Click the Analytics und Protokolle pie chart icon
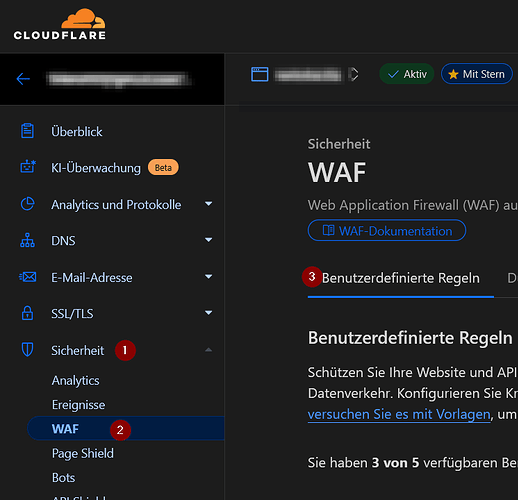The width and height of the screenshot is (518, 500). [x=28, y=204]
